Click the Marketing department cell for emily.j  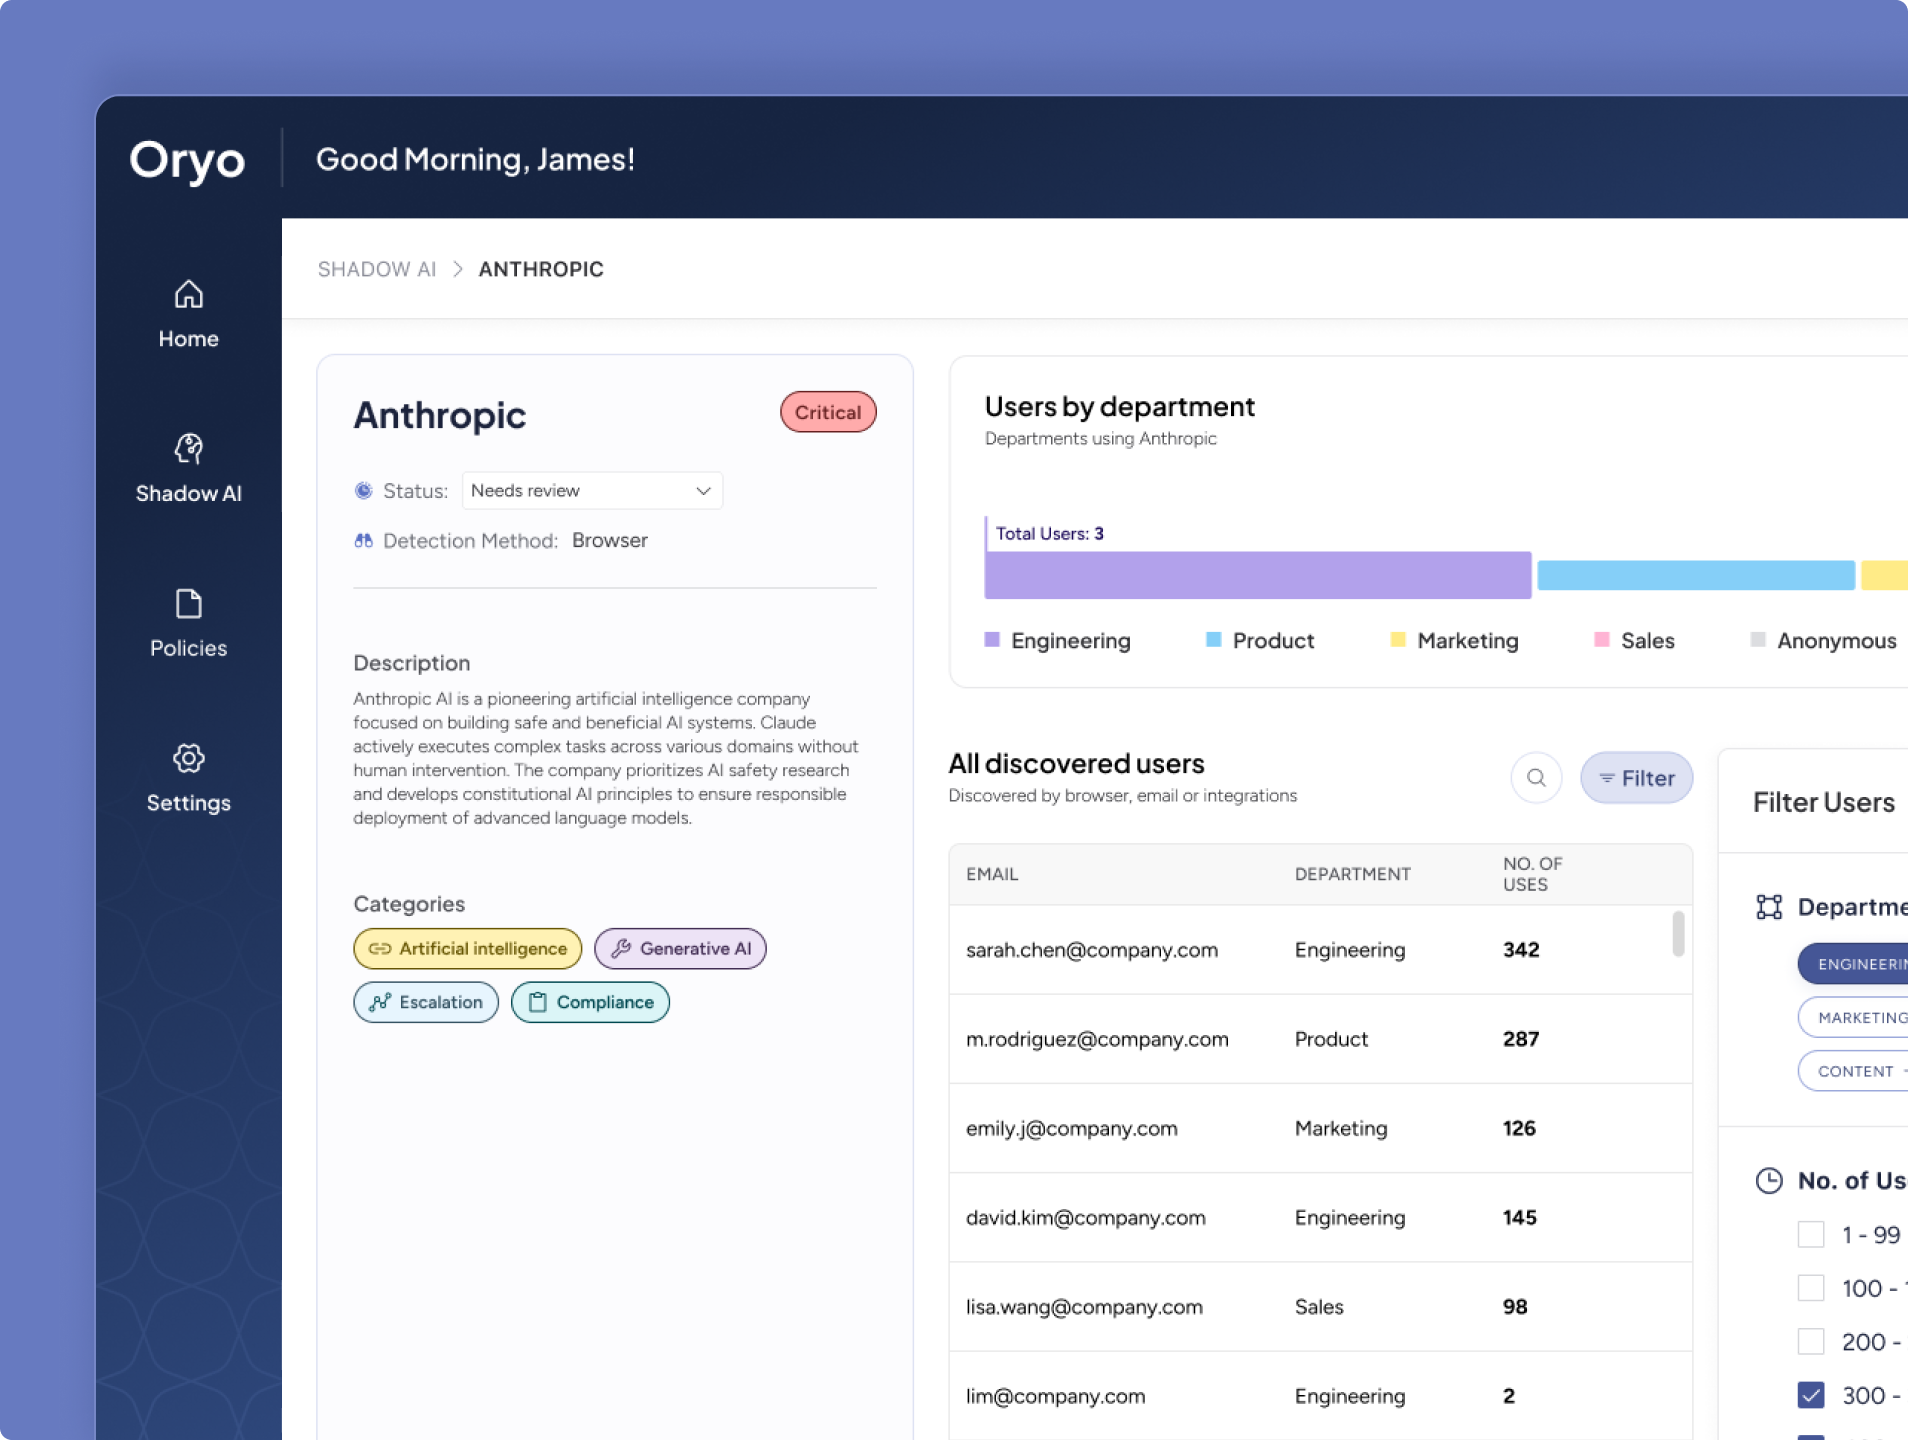click(1341, 1128)
